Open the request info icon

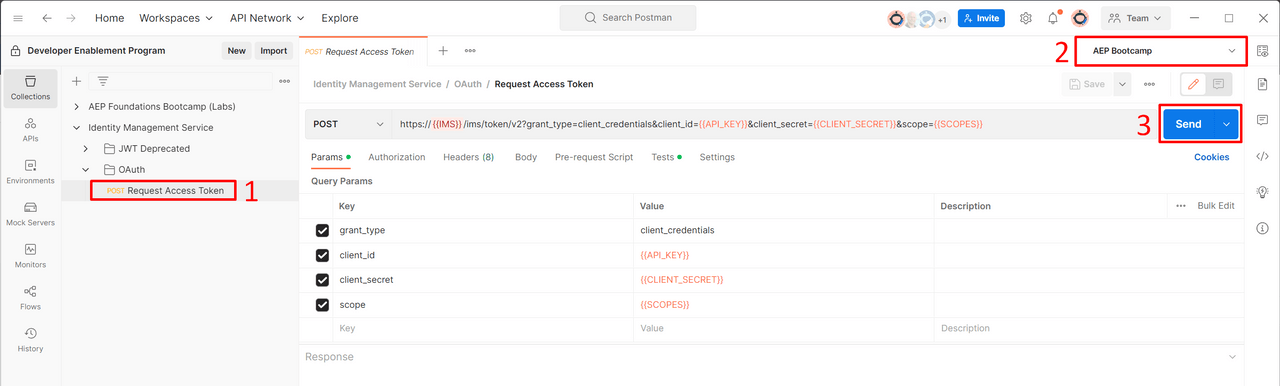point(1262,227)
